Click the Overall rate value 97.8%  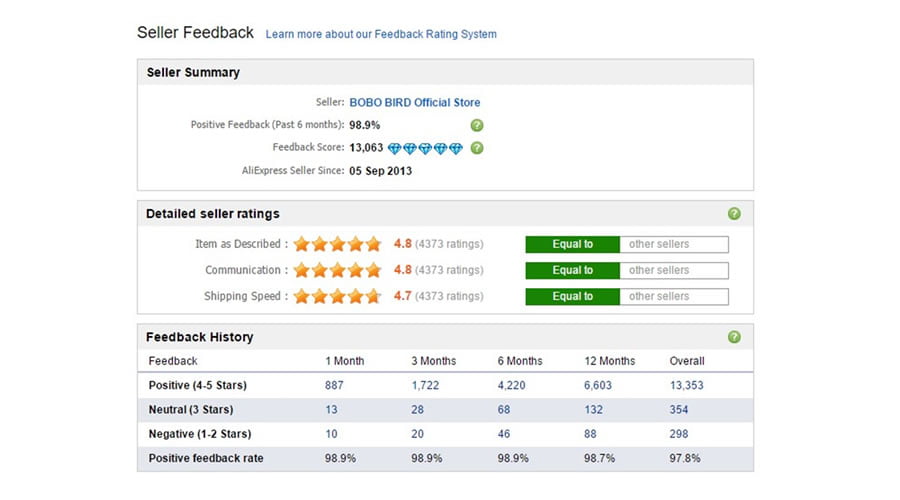685,458
